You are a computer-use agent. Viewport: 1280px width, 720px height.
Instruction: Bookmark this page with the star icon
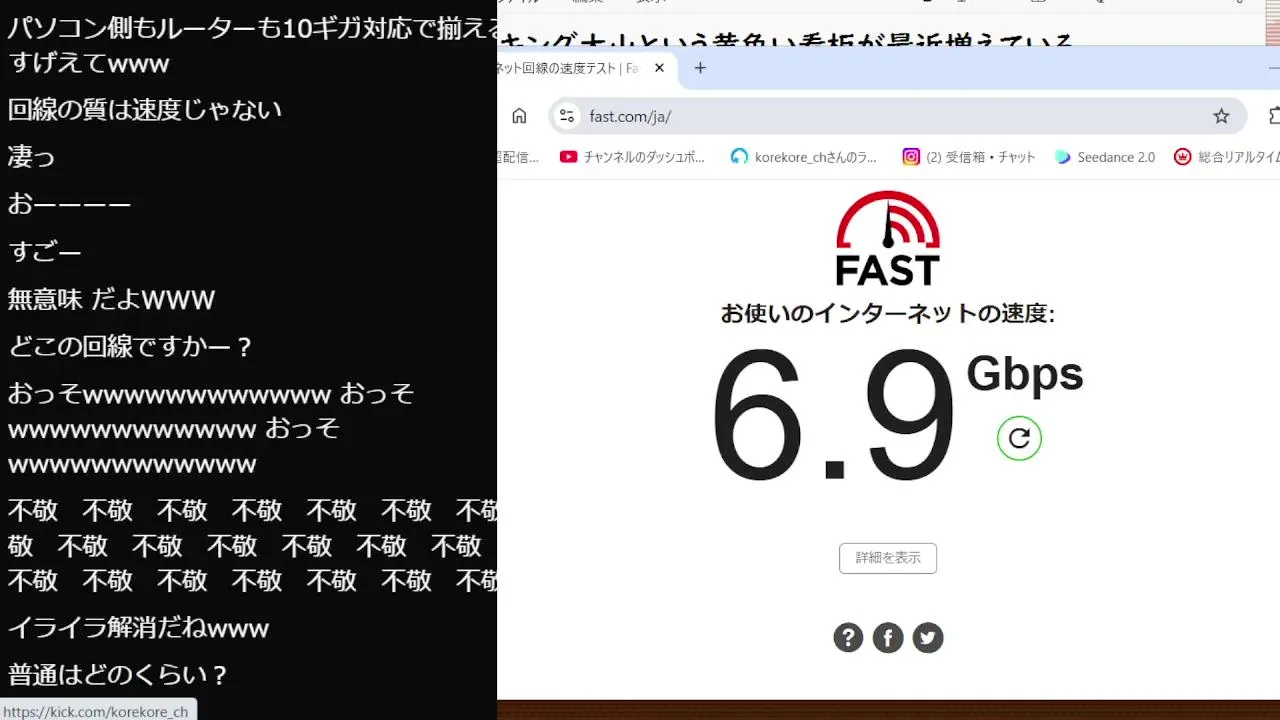(x=1221, y=116)
